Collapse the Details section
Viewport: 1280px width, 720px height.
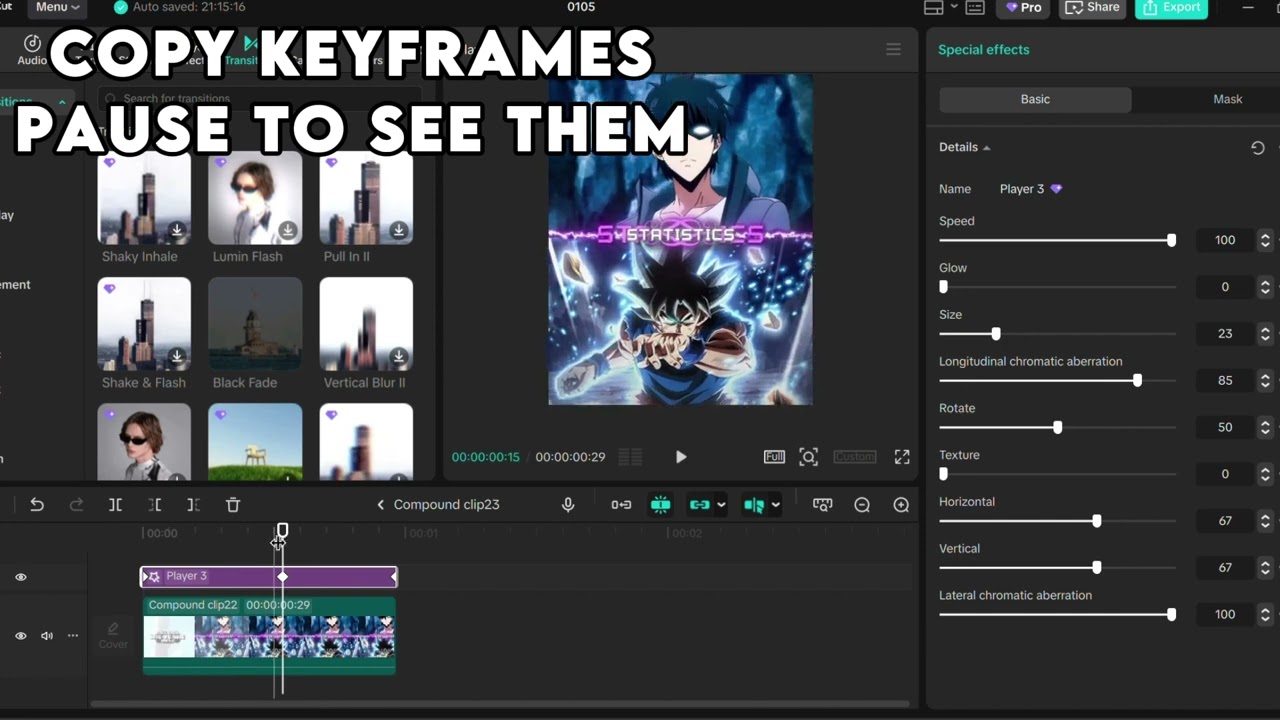[986, 148]
